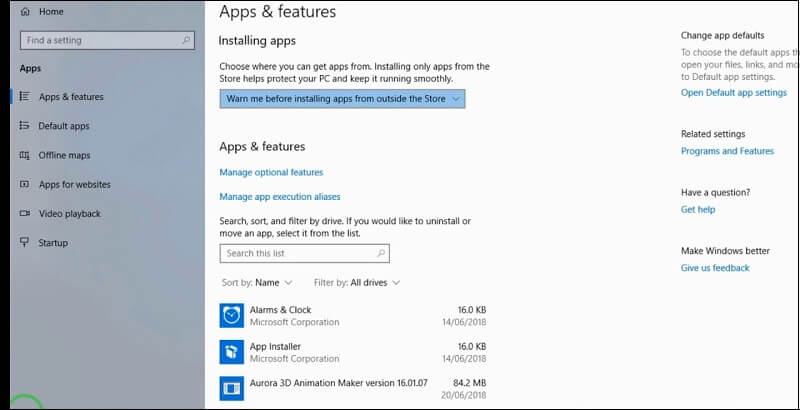Open the app install source dropdown
The height and width of the screenshot is (410, 800).
[342, 99]
